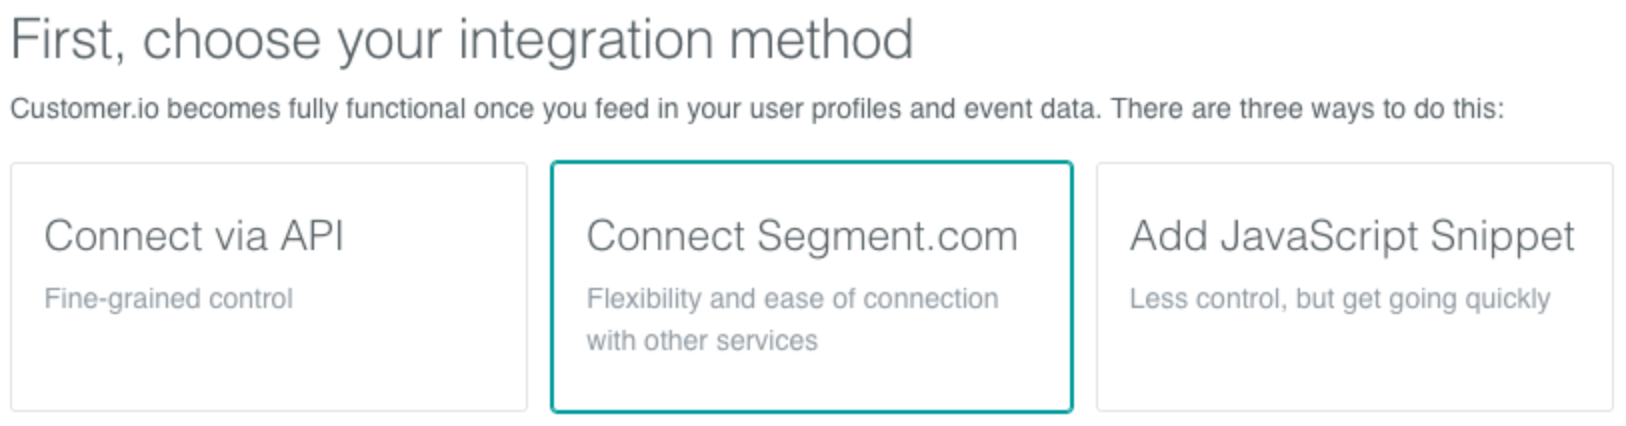This screenshot has width=1626, height=426.
Task: Select the Connect Segment.com card
Action: point(812,287)
